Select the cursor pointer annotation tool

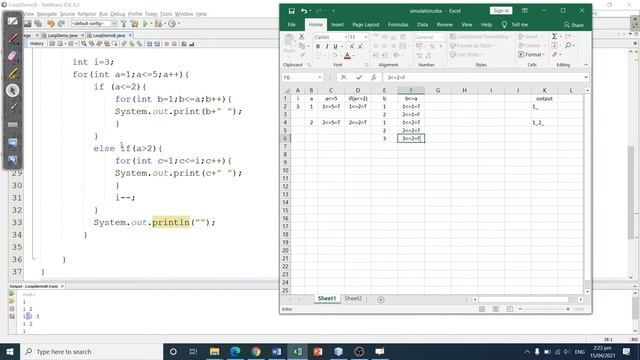(x=13, y=90)
